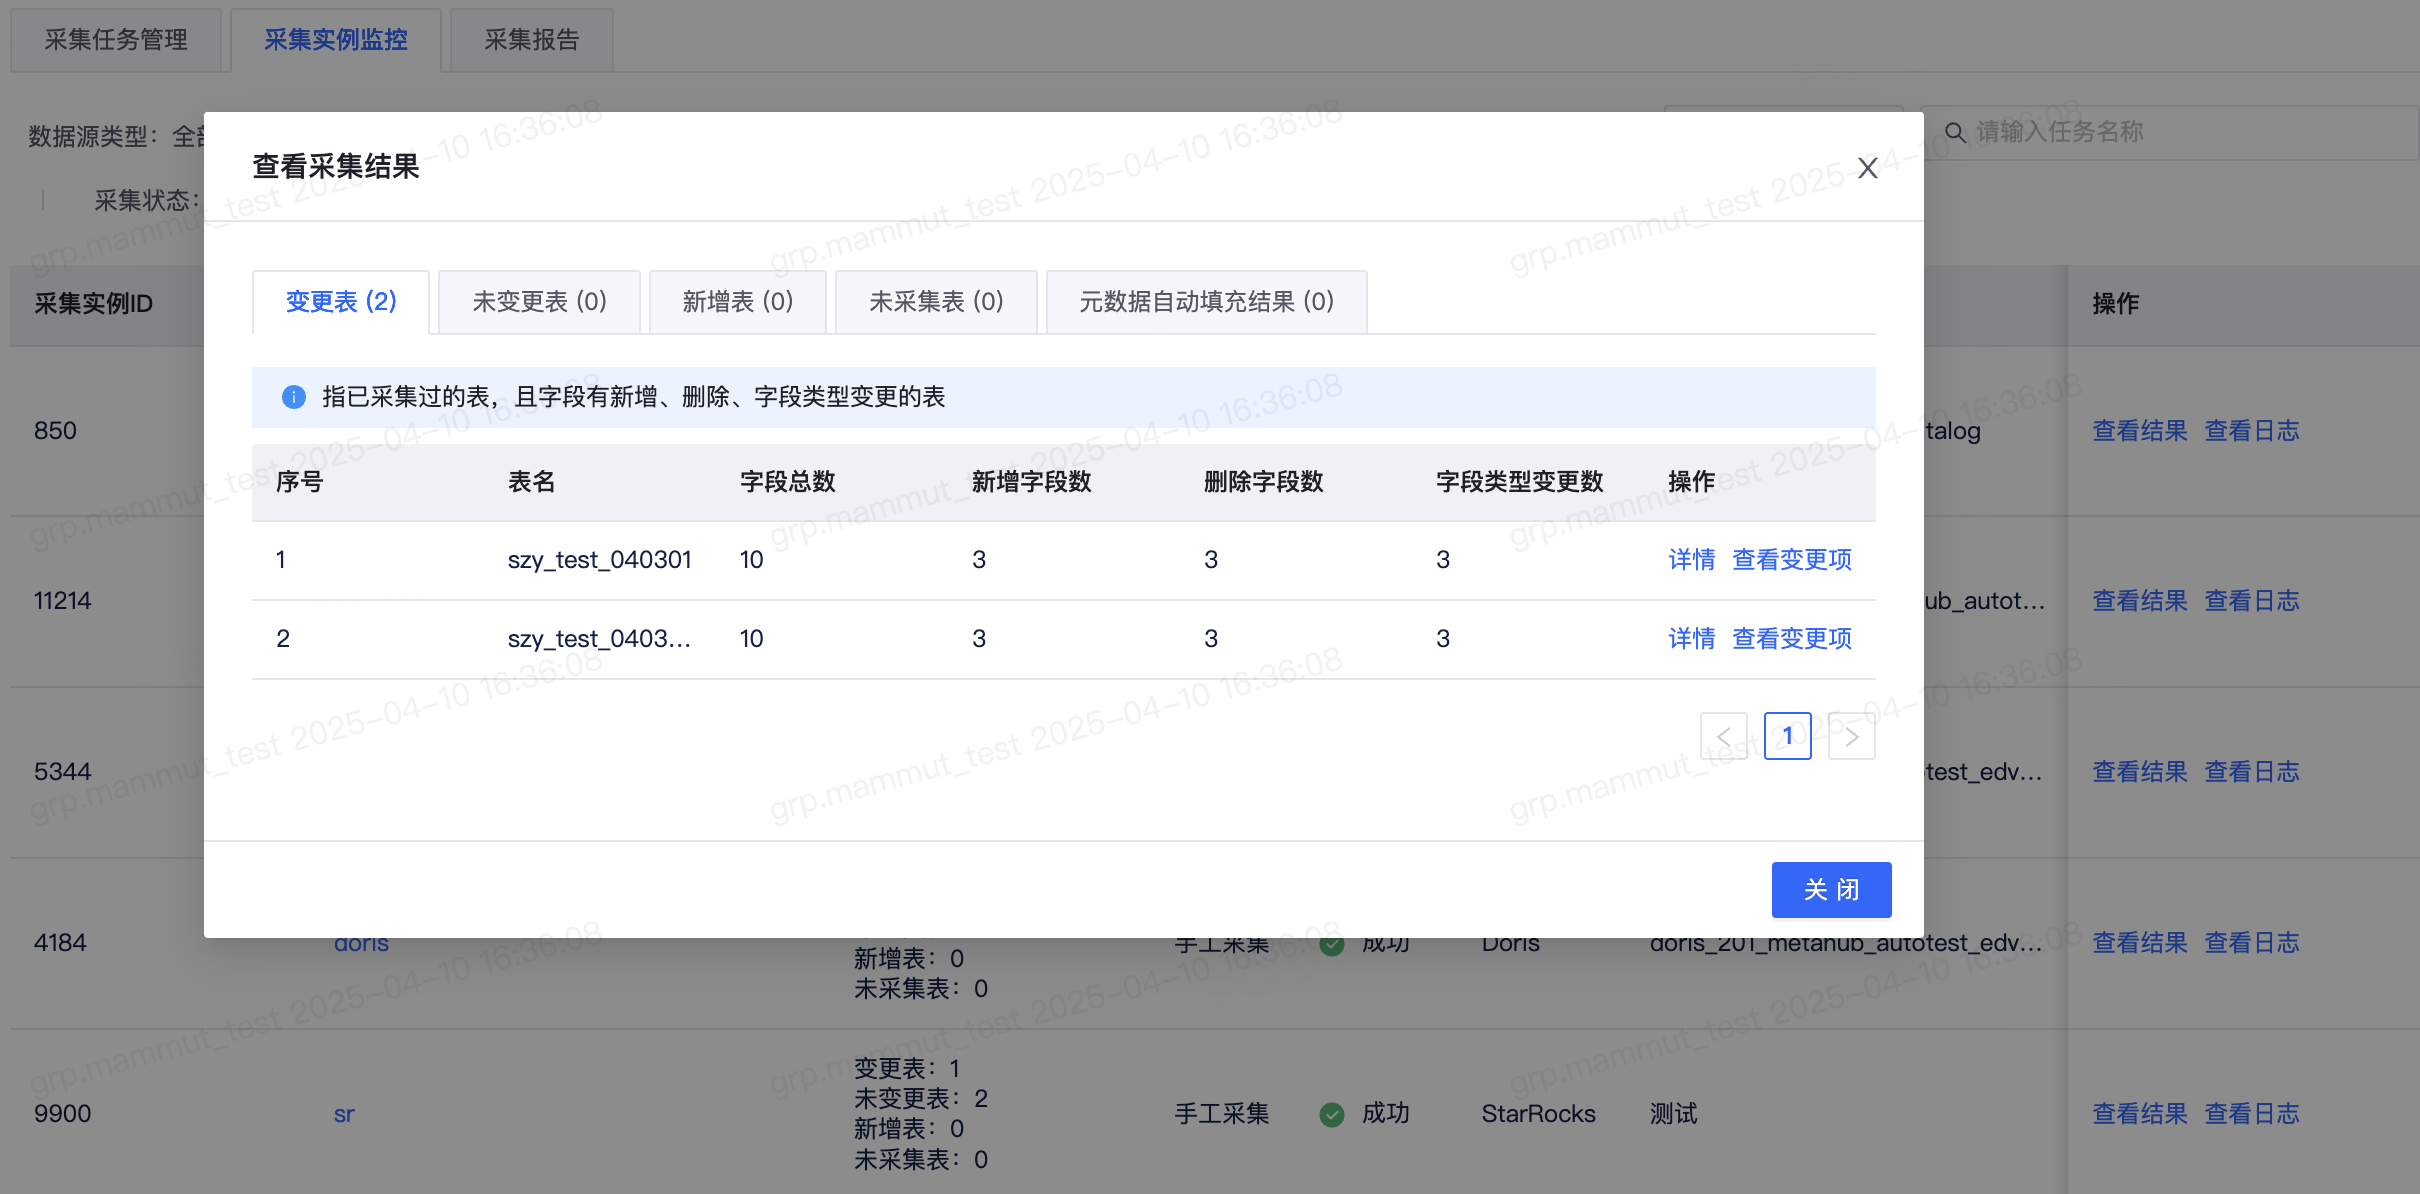Select the 采集实例监控 tab in background page
The height and width of the screenshot is (1194, 2420).
coord(336,40)
